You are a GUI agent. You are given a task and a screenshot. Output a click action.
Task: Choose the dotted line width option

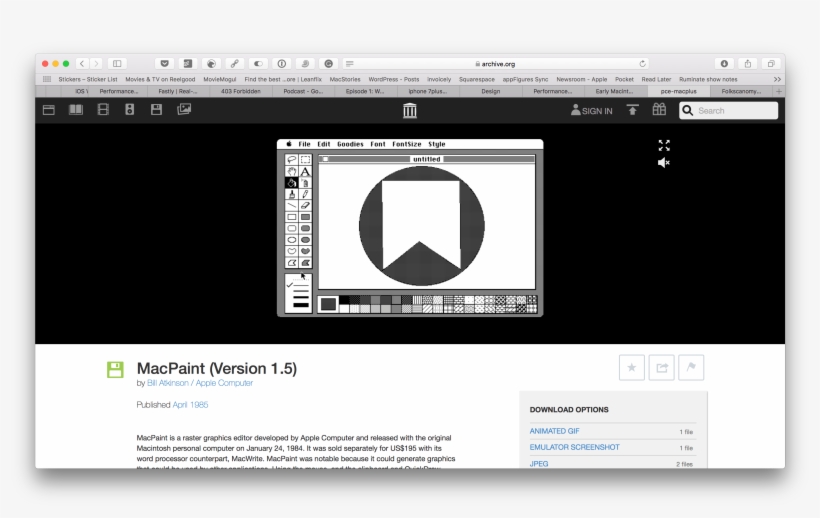301,280
